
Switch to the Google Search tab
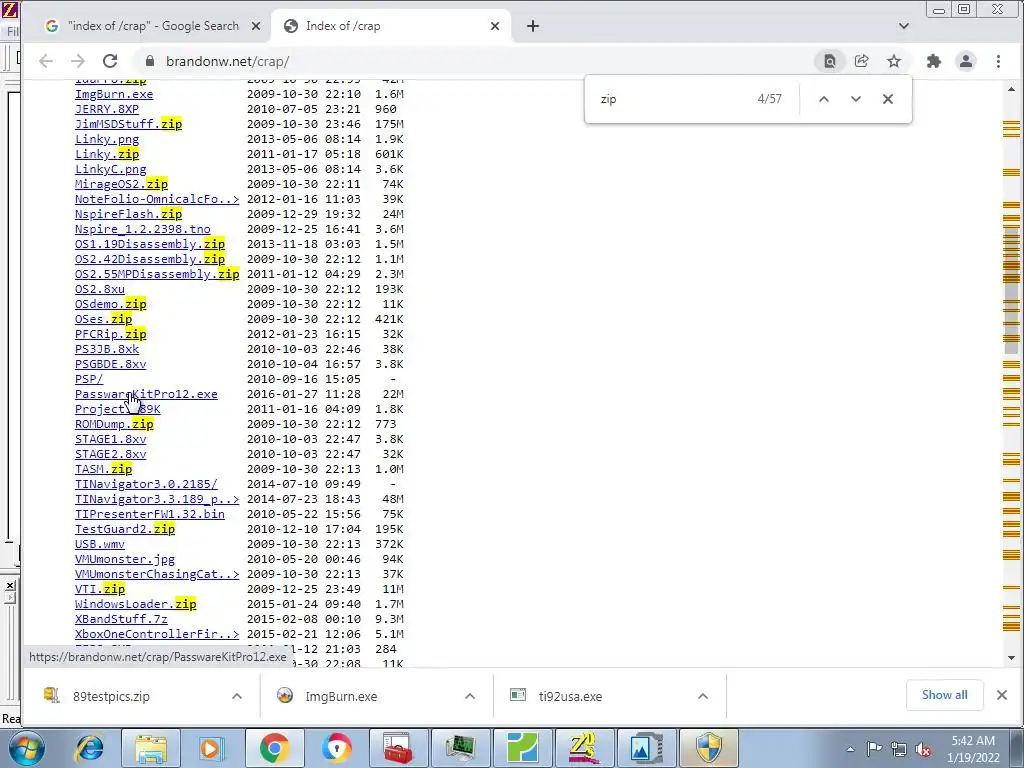pyautogui.click(x=153, y=26)
